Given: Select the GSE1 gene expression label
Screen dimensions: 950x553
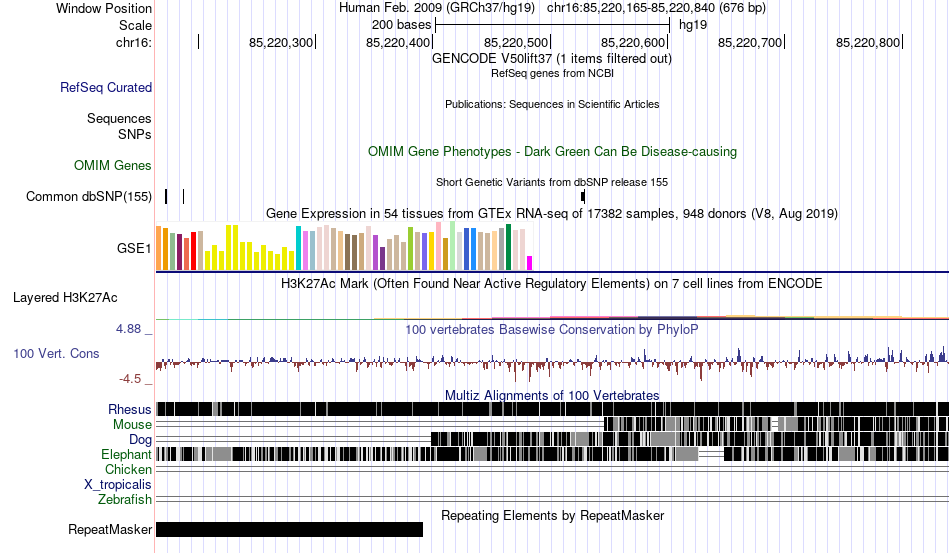Looking at the screenshot, I should click(x=135, y=248).
